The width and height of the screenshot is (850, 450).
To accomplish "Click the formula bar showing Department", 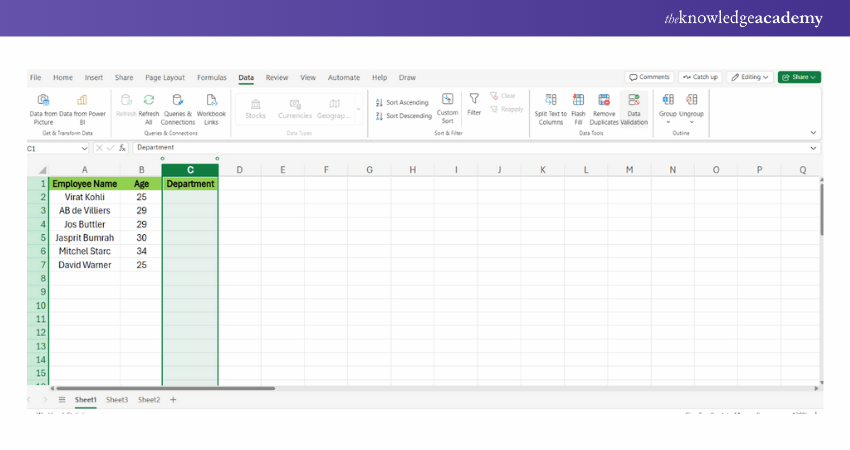I will tap(400, 148).
